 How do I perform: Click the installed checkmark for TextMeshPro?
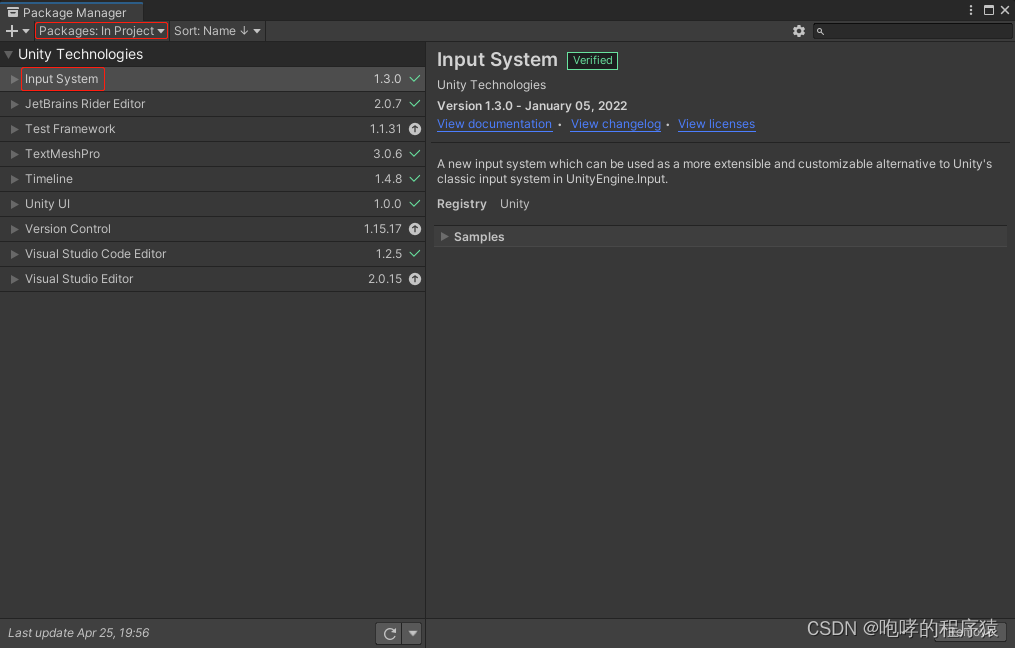tap(415, 153)
